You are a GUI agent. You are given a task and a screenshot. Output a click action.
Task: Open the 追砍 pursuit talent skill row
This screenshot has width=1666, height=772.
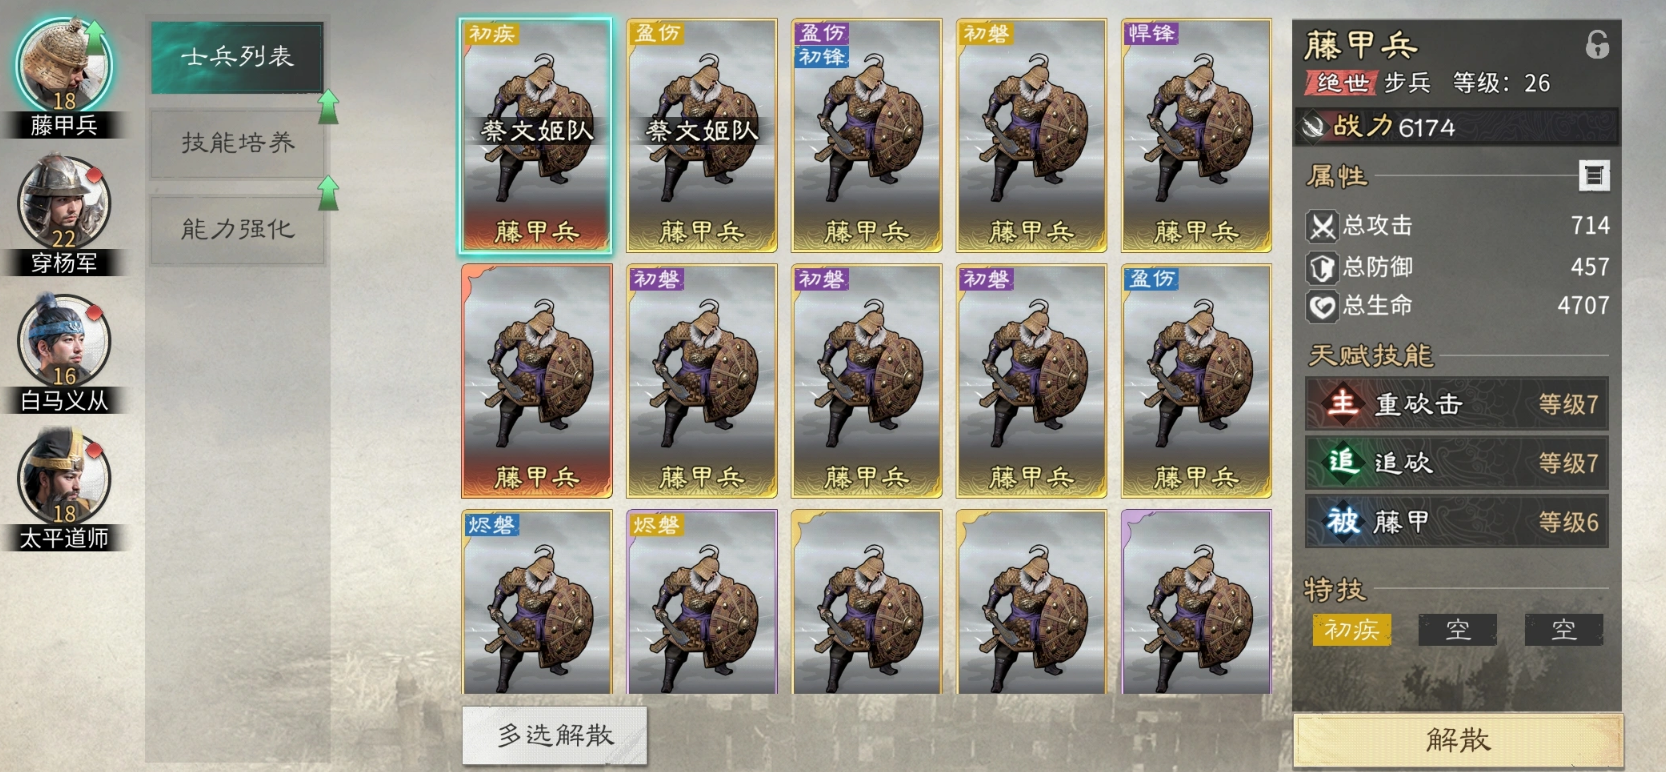coord(1456,463)
